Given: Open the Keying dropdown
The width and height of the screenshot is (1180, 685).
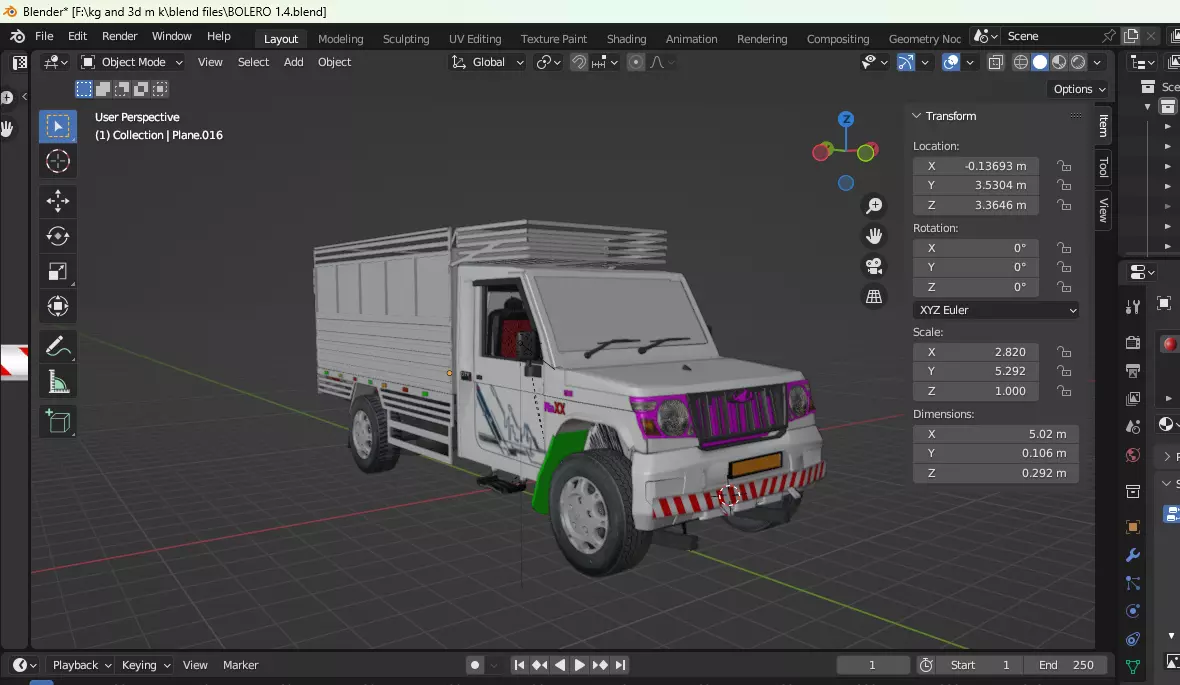Looking at the screenshot, I should (146, 665).
